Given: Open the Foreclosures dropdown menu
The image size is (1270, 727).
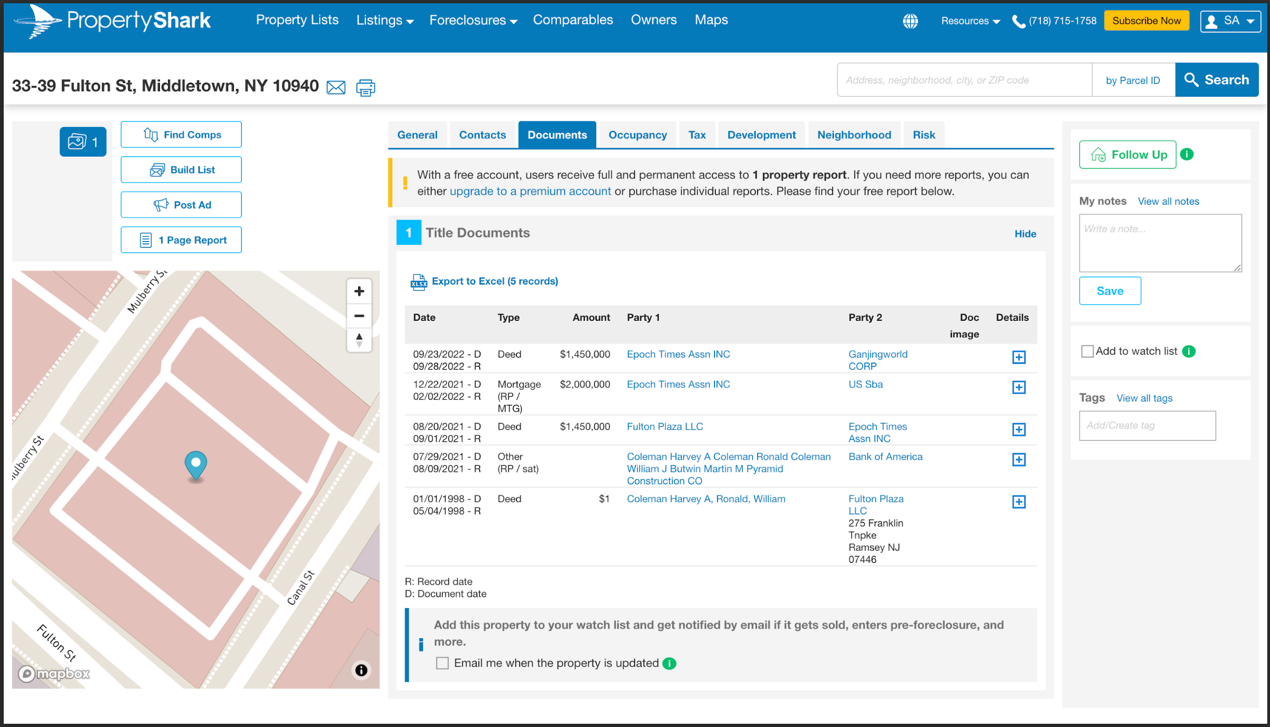Looking at the screenshot, I should (x=472, y=20).
